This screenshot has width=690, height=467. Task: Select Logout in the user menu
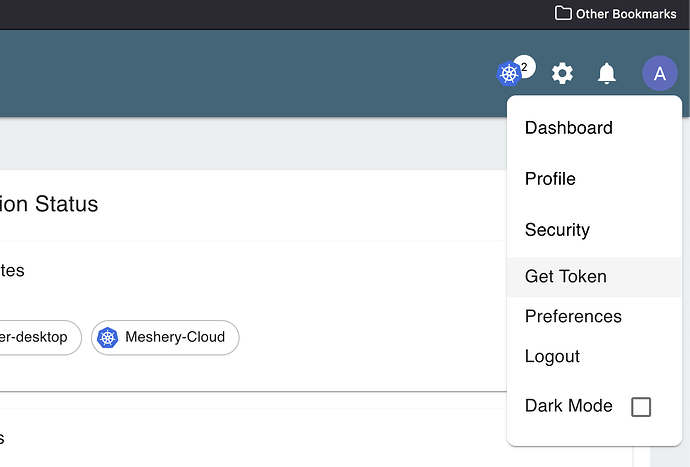594,357
